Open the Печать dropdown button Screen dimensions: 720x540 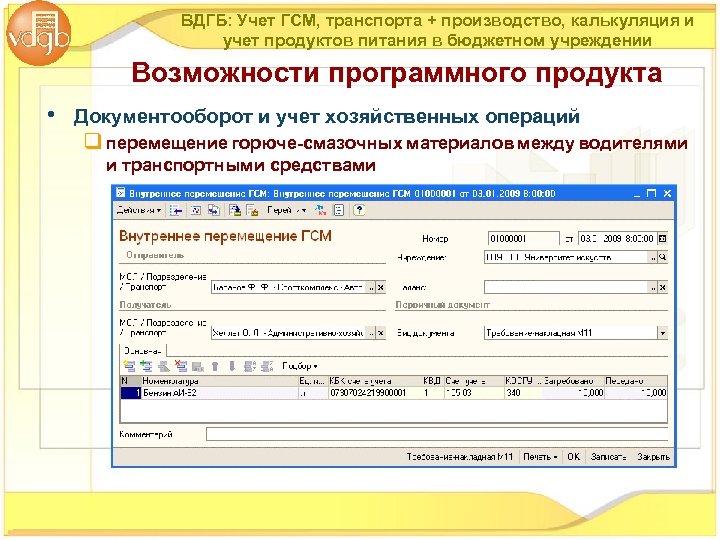click(540, 457)
